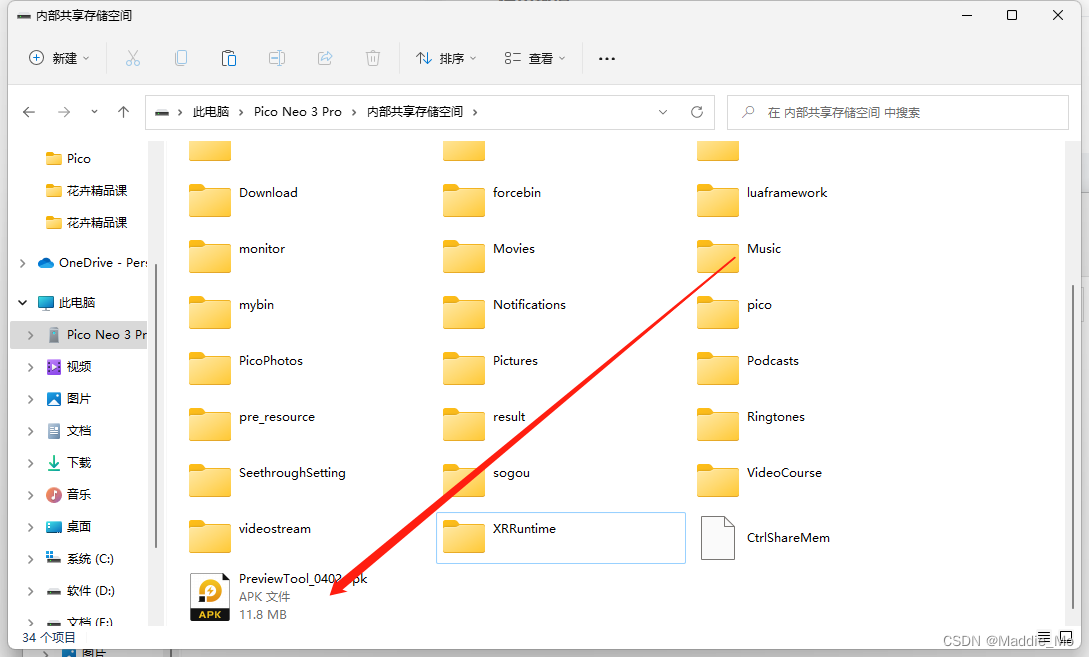Open the three-dot more options menu
1089x657 pixels.
pos(607,59)
